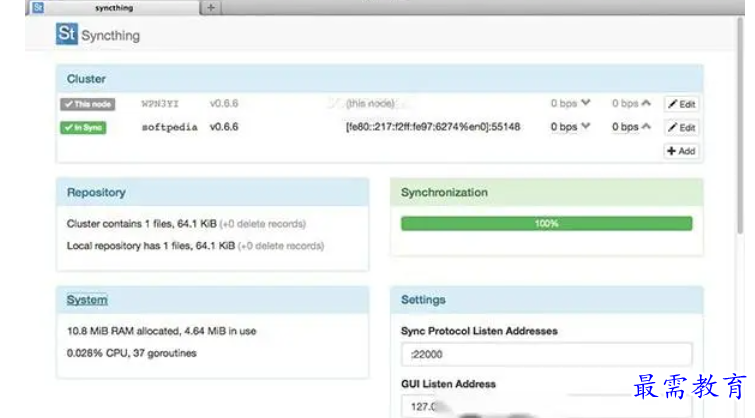Click the (this node) address text
The image size is (755, 418).
370,104
